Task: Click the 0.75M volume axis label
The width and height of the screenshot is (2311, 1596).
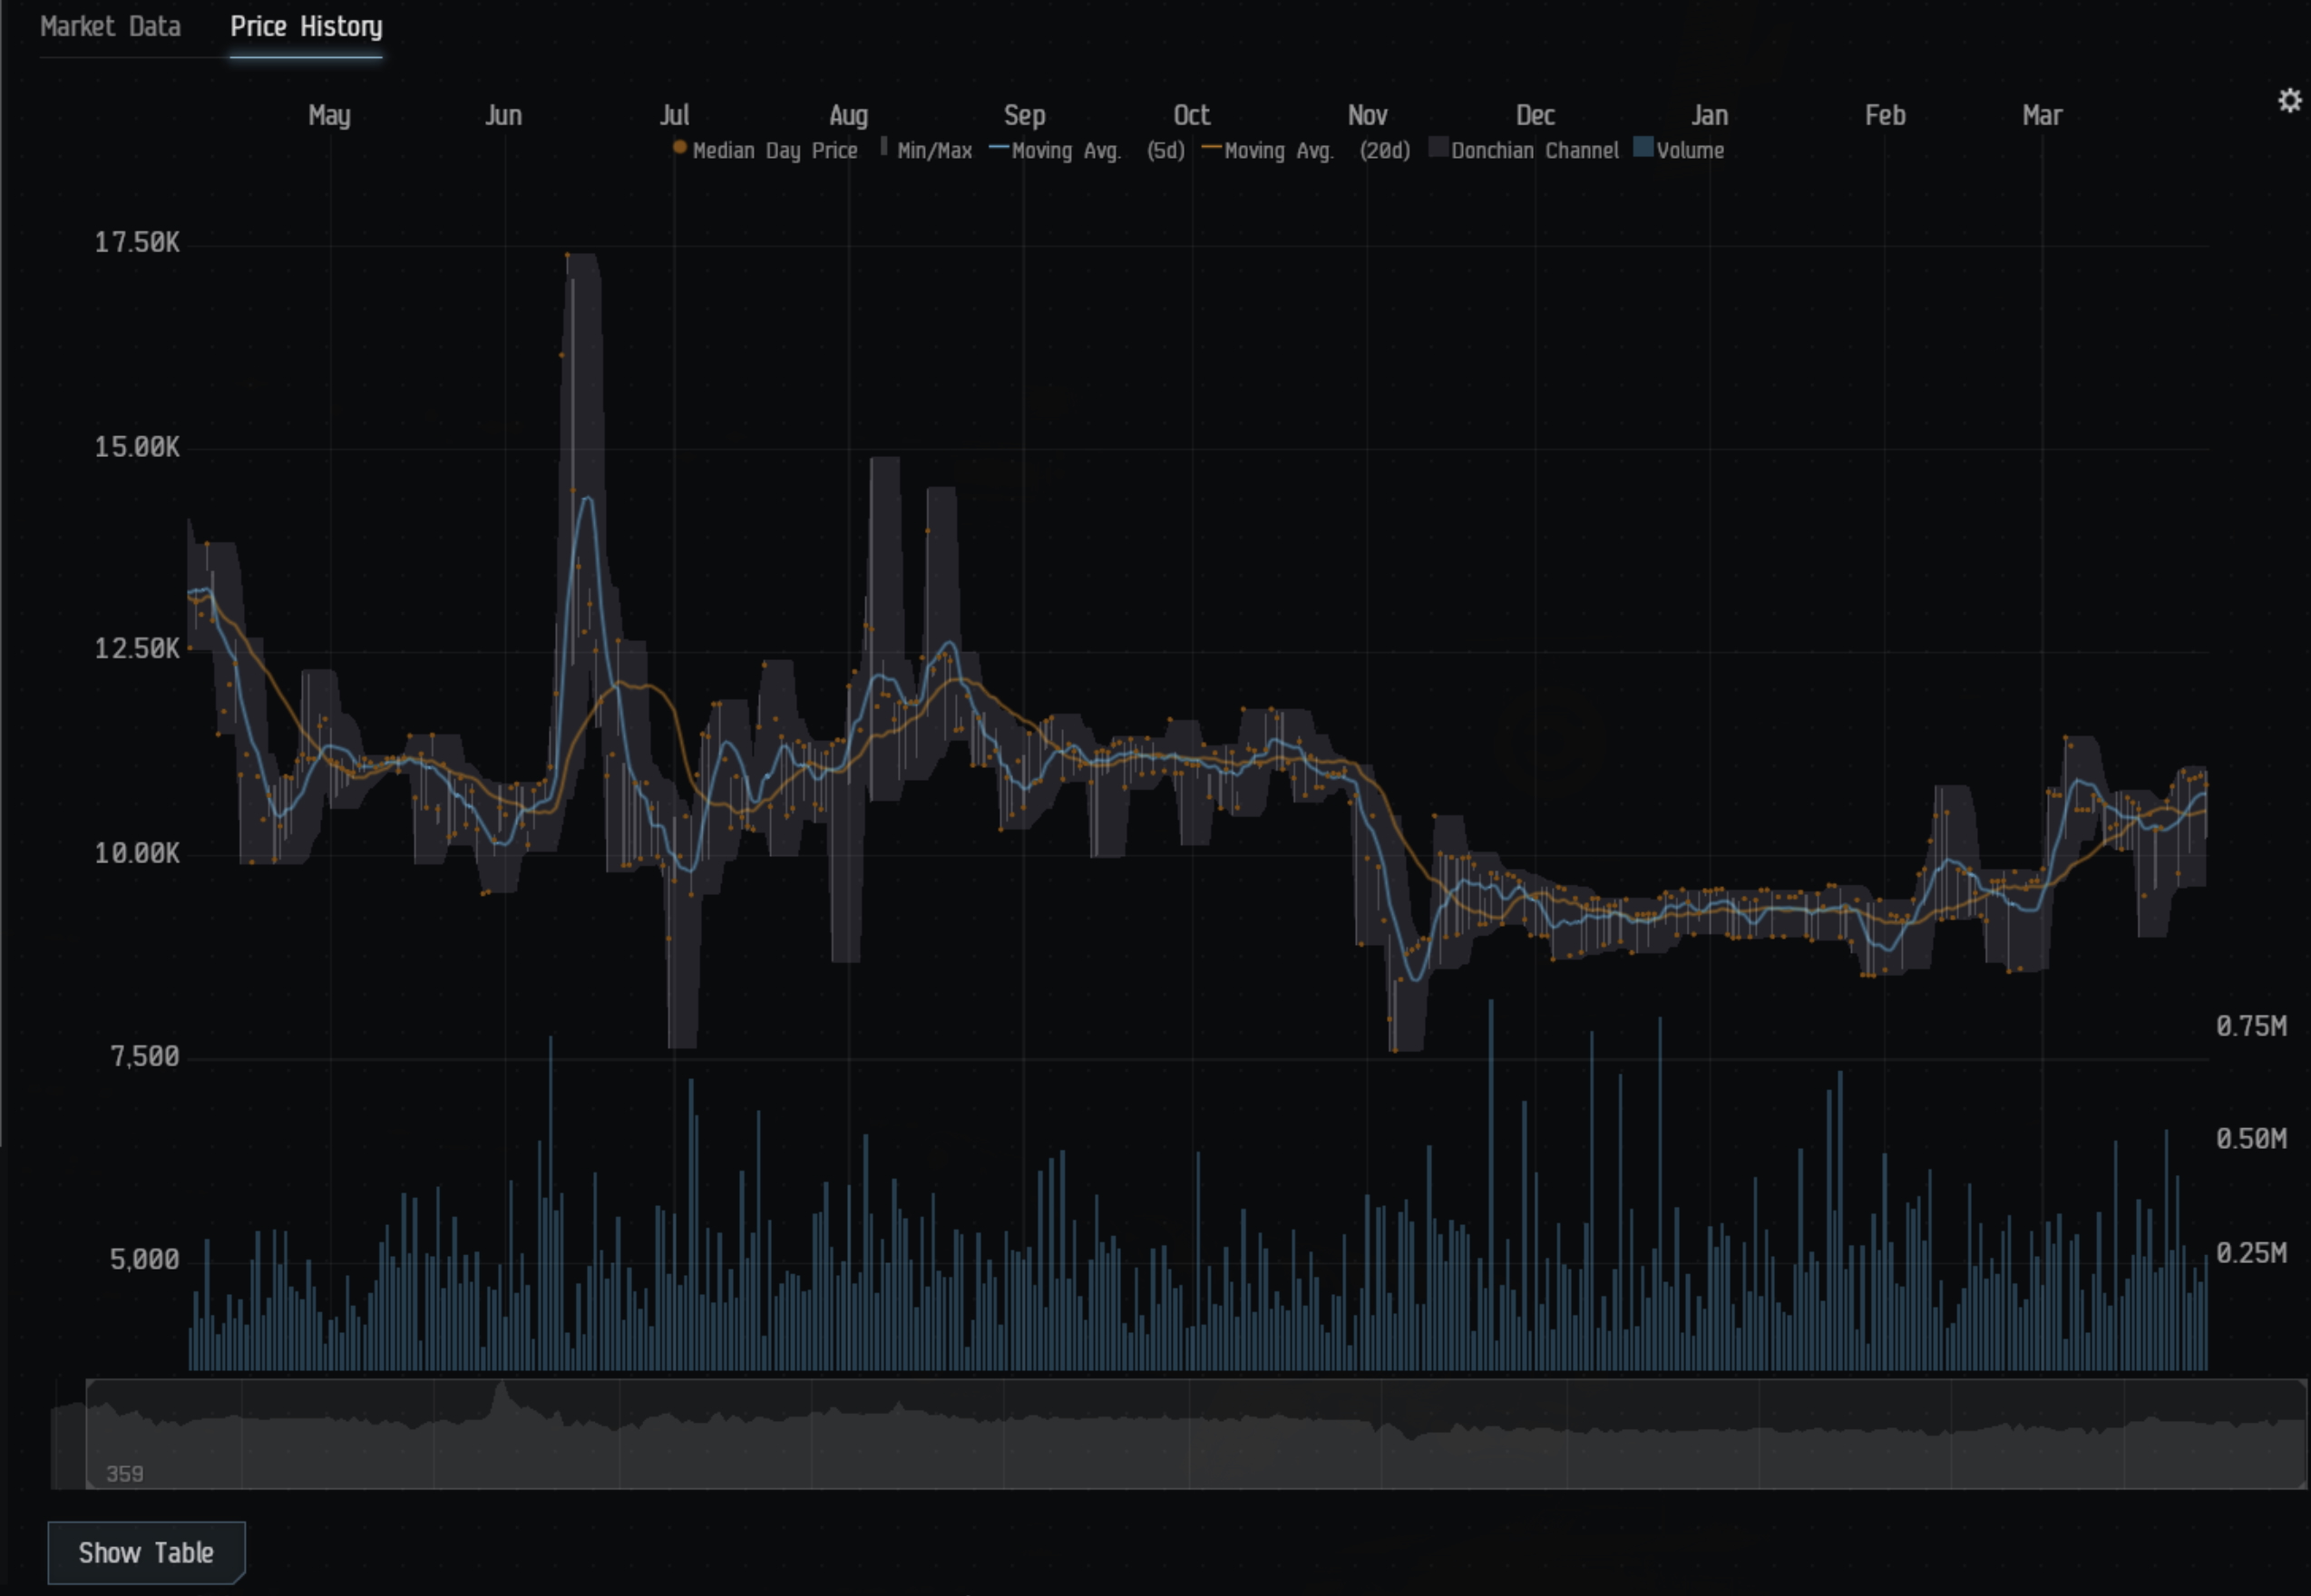Action: click(2251, 1026)
